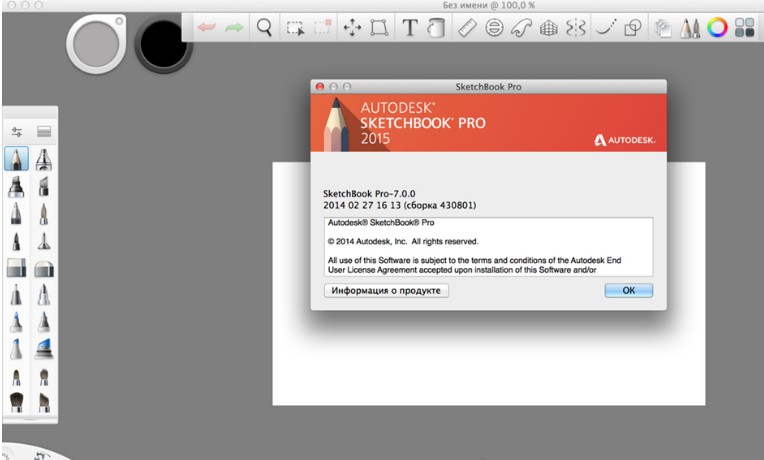This screenshot has width=764, height=460.
Task: Click the Deselect icon with red cross
Action: tap(323, 27)
